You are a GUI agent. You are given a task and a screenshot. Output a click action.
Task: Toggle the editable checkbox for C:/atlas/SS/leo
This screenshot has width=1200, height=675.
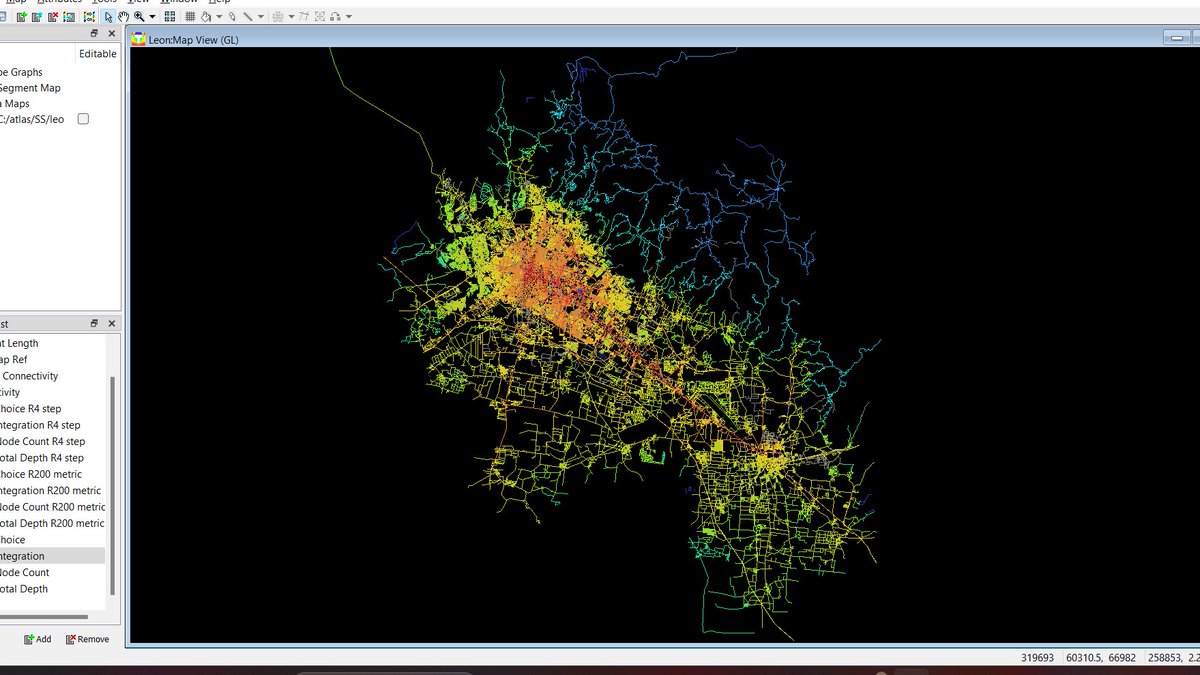tap(83, 119)
